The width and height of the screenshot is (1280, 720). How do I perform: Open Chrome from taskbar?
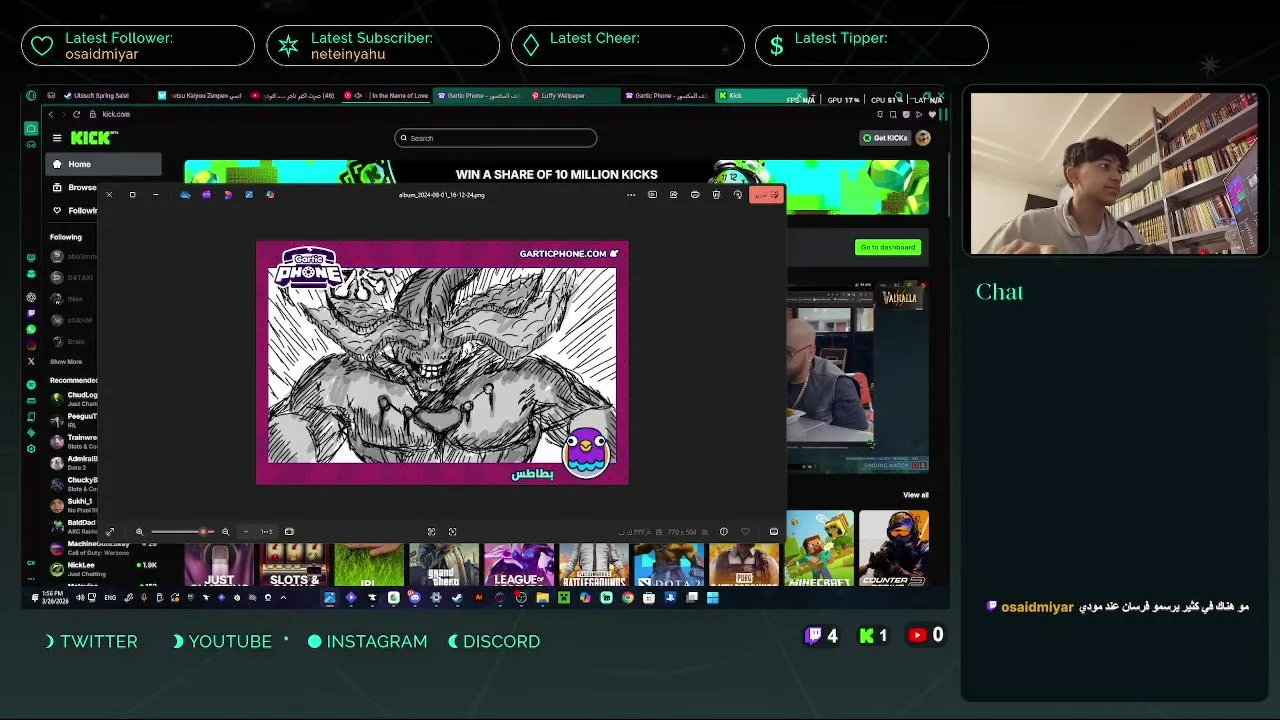coord(627,598)
